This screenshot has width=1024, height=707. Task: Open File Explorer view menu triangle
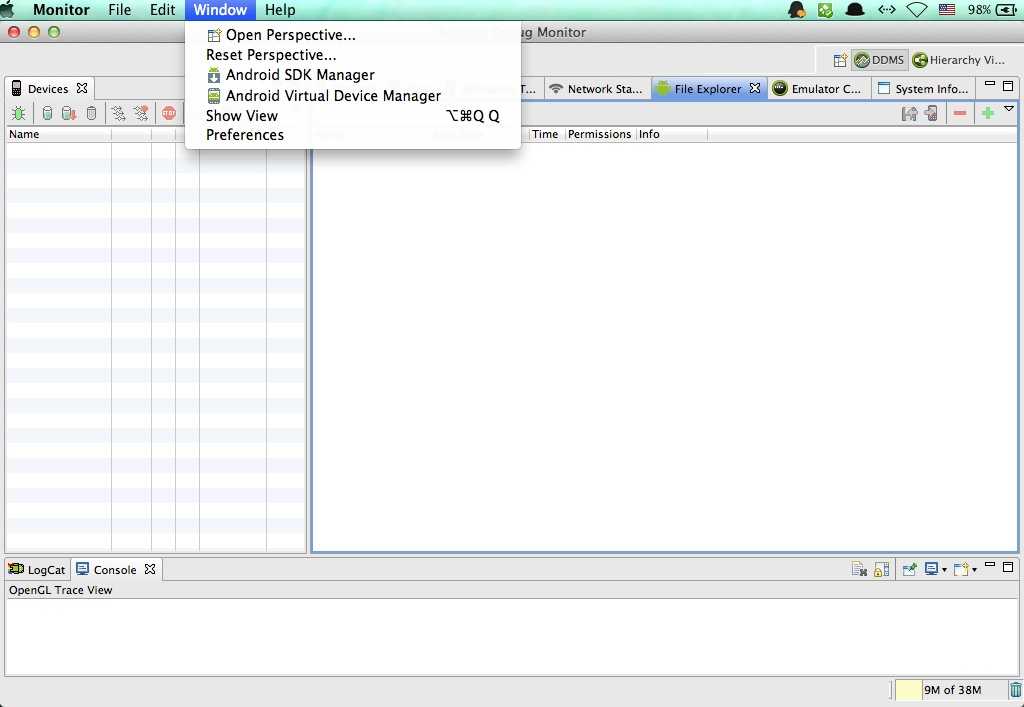click(x=1009, y=108)
